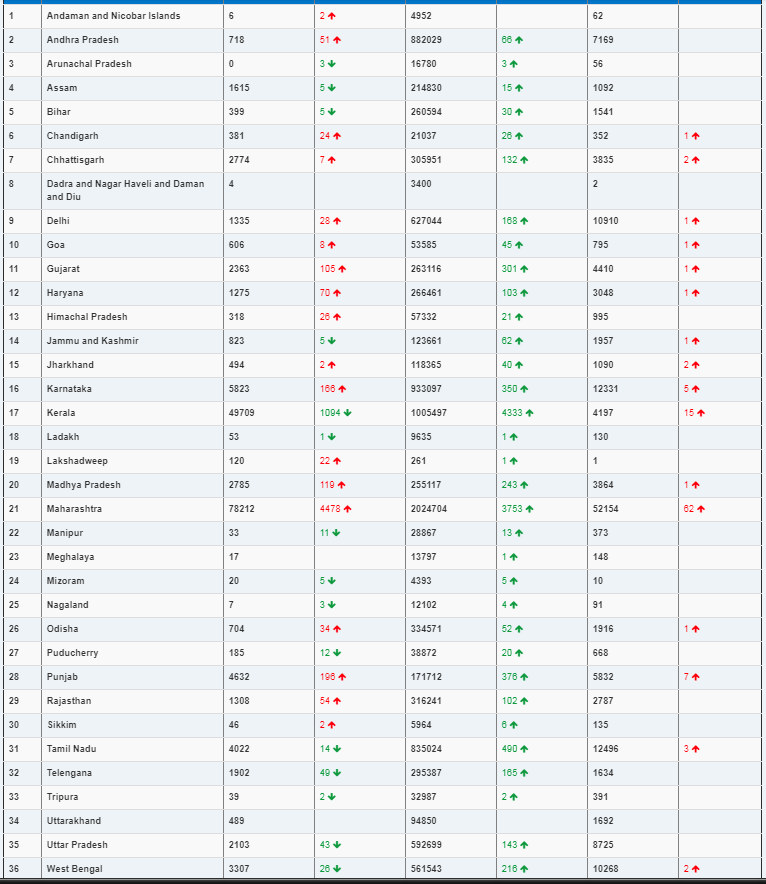Select the Andaman and Nicobar Islands name
The image size is (766, 884).
pos(113,16)
